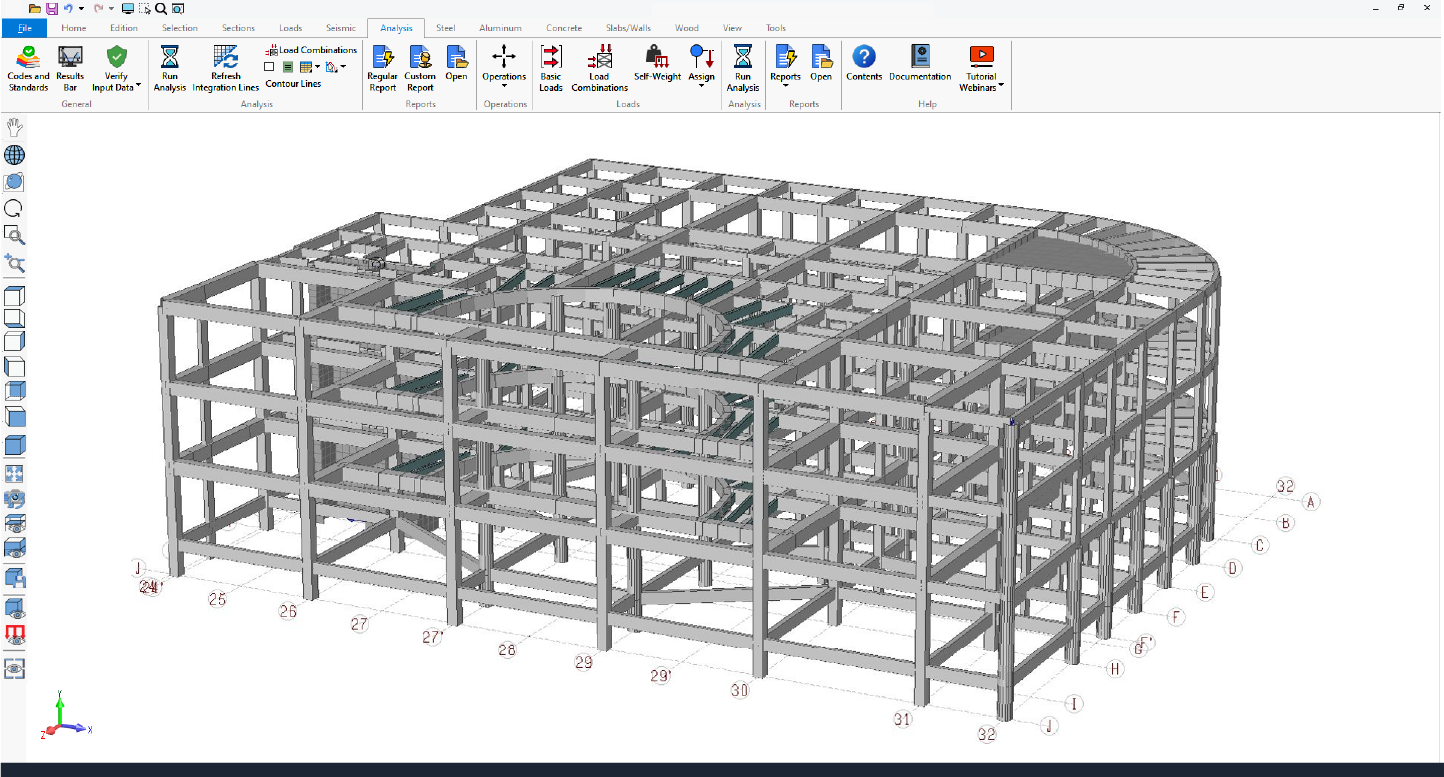This screenshot has height=777, width=1444.
Task: Open the contour fill color picker dropdown
Action: (343, 67)
